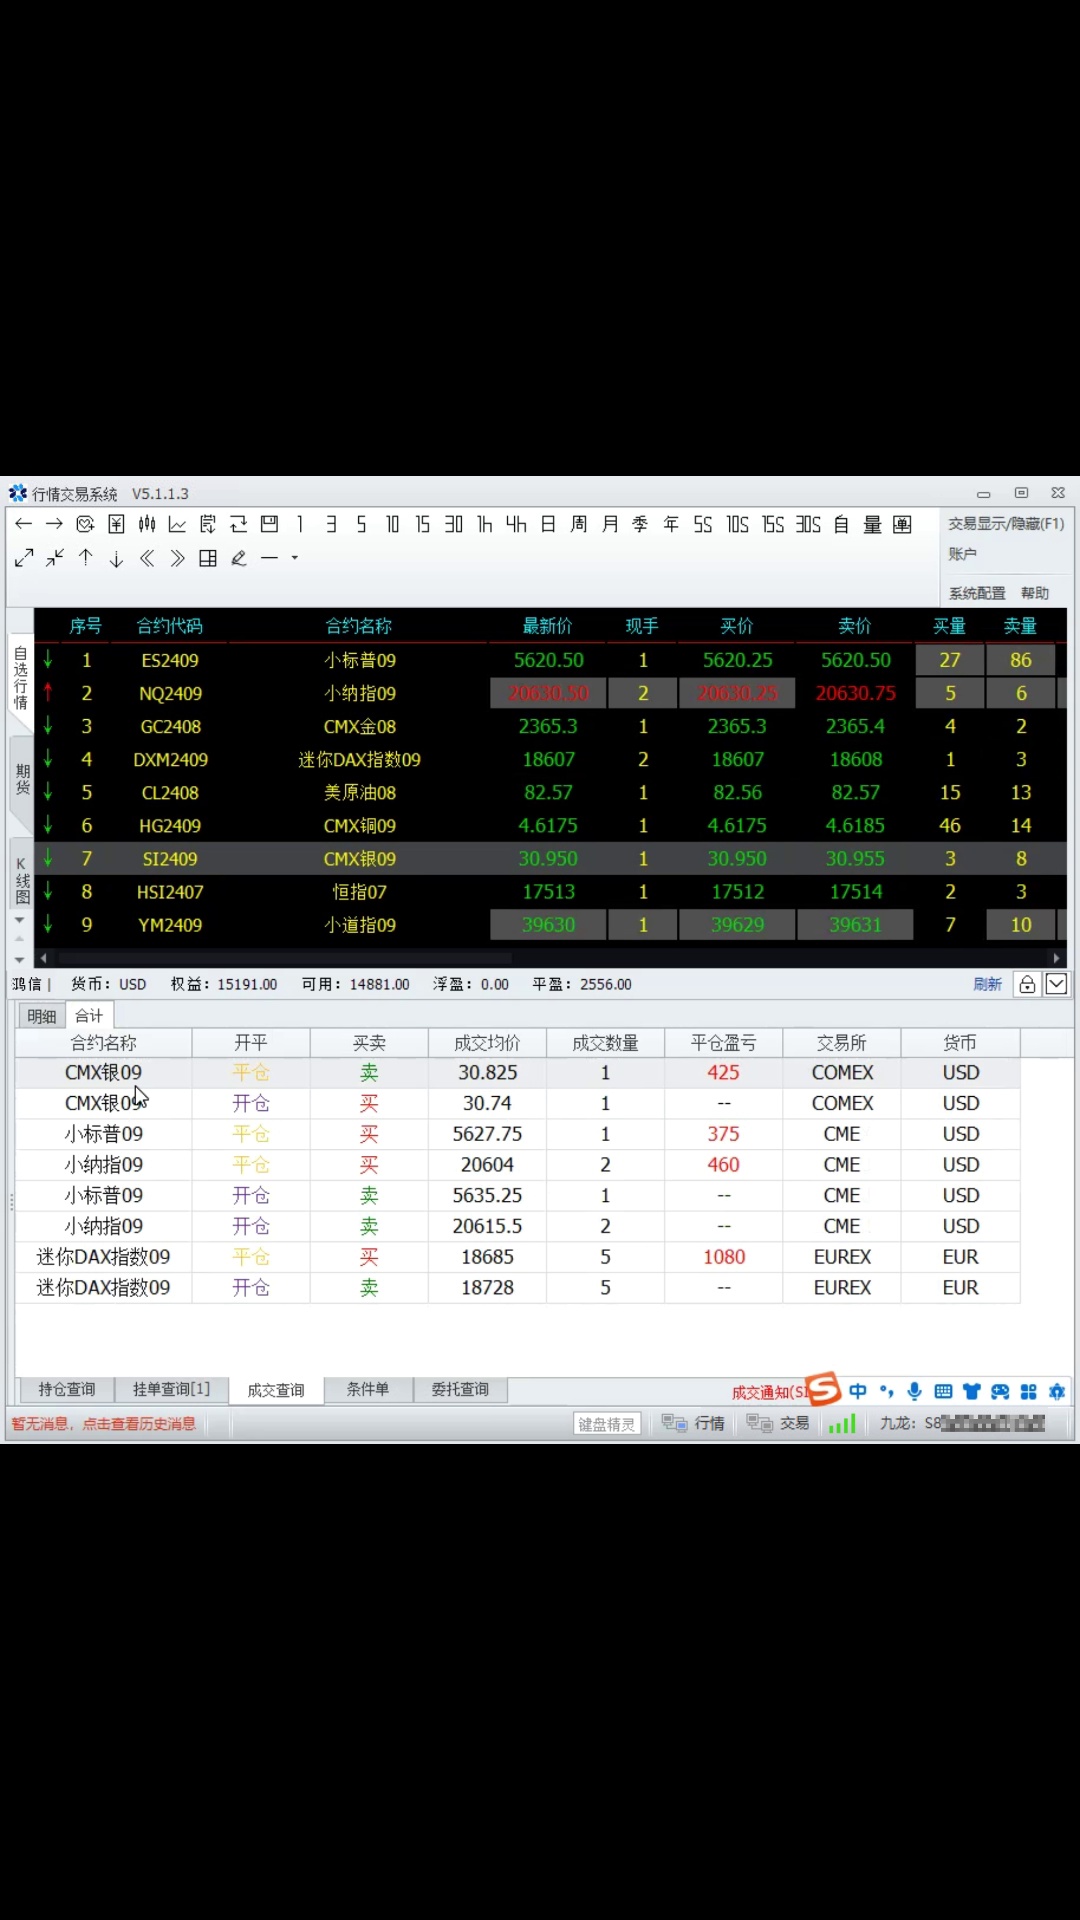This screenshot has height=1920, width=1080.
Task: Select the YM2409 小道指09 row
Action: pyautogui.click(x=550, y=925)
